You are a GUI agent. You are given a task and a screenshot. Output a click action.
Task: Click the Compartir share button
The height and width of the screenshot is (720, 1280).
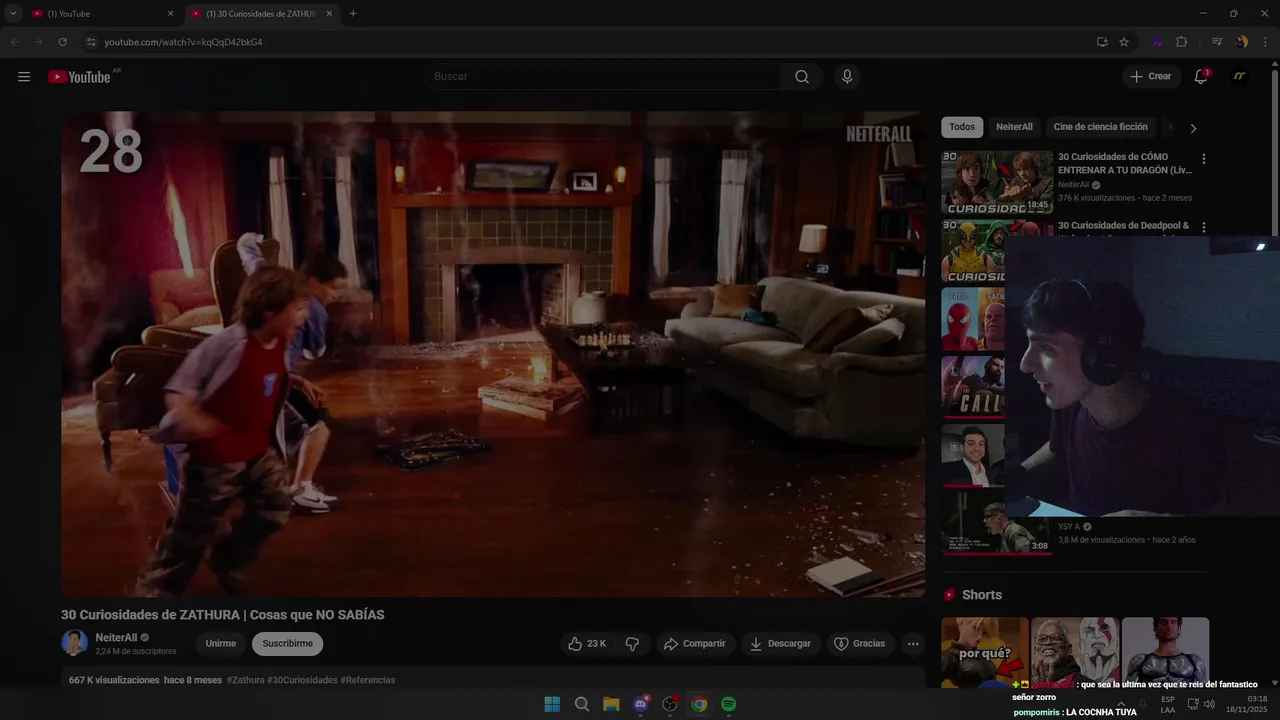pyautogui.click(x=694, y=644)
